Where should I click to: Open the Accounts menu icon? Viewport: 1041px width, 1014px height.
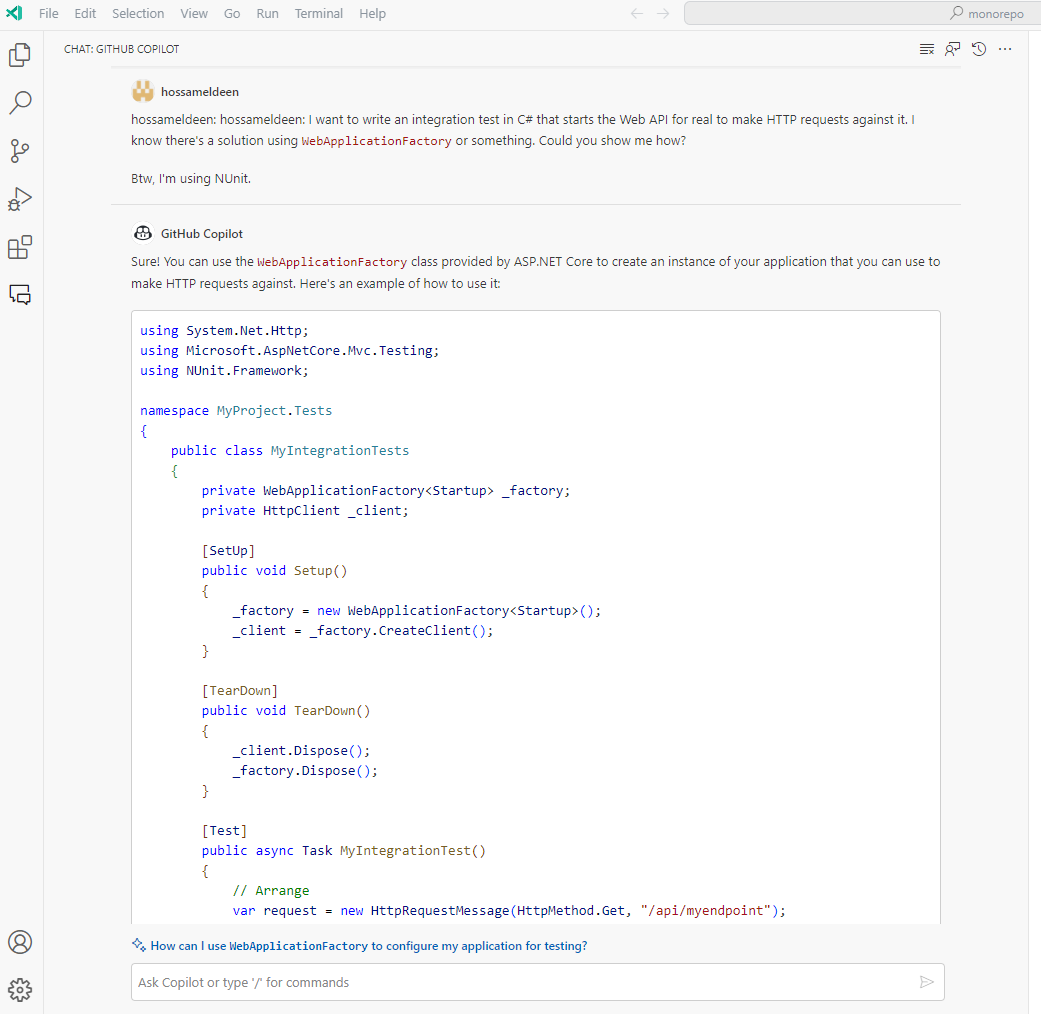coord(20,942)
